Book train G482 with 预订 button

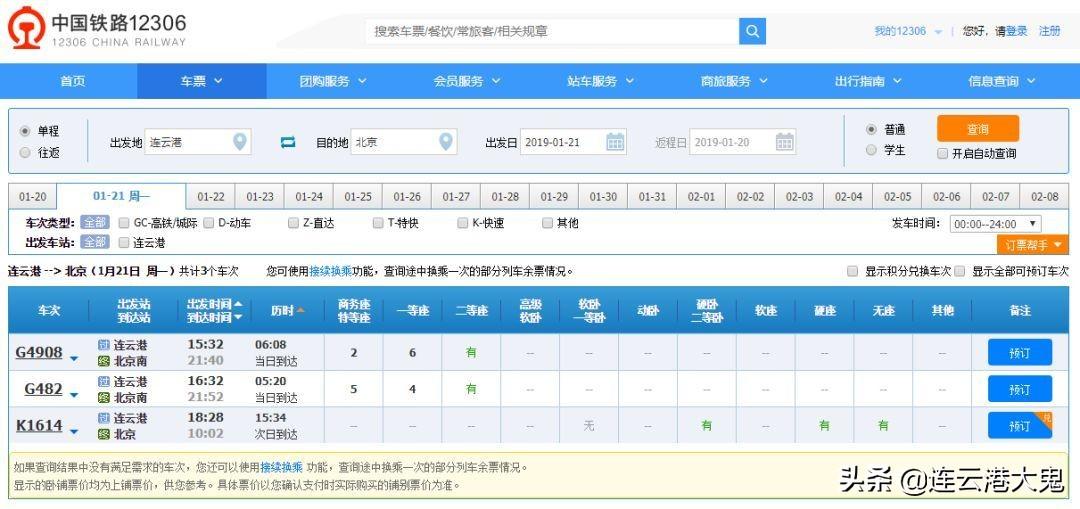coord(1019,389)
